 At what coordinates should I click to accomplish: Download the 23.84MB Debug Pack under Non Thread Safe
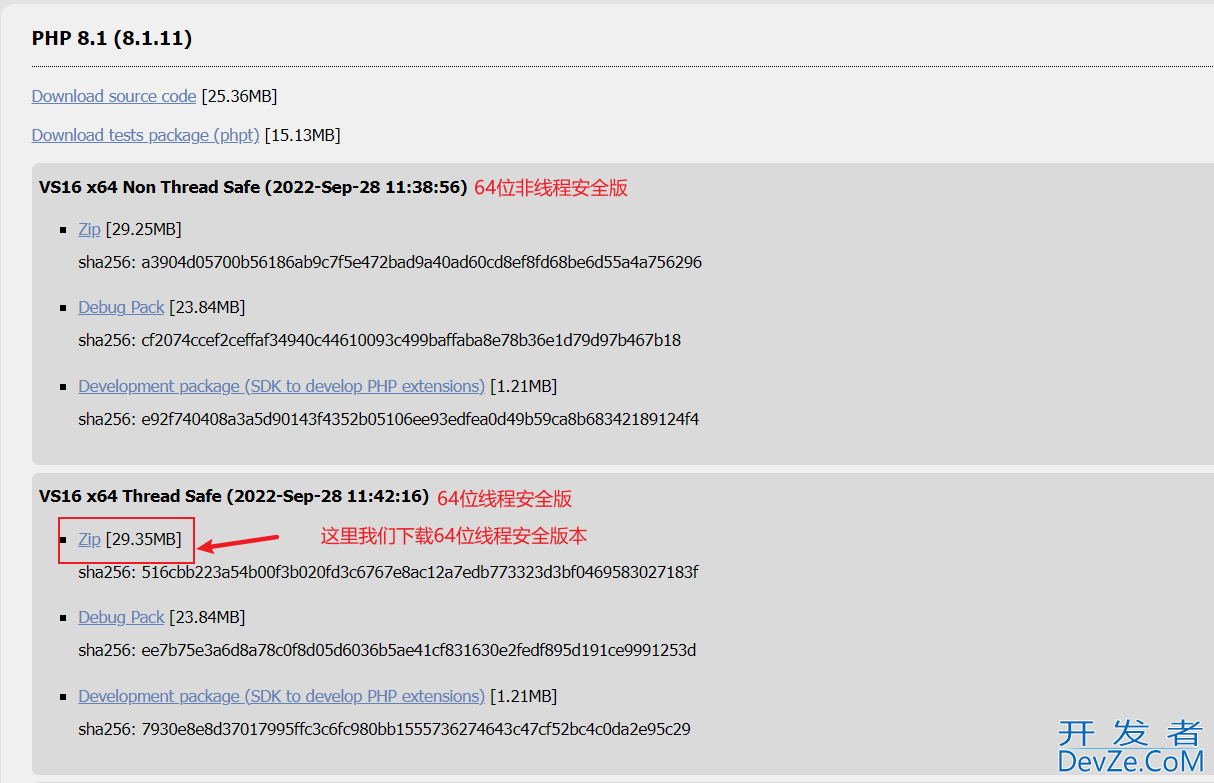click(121, 307)
